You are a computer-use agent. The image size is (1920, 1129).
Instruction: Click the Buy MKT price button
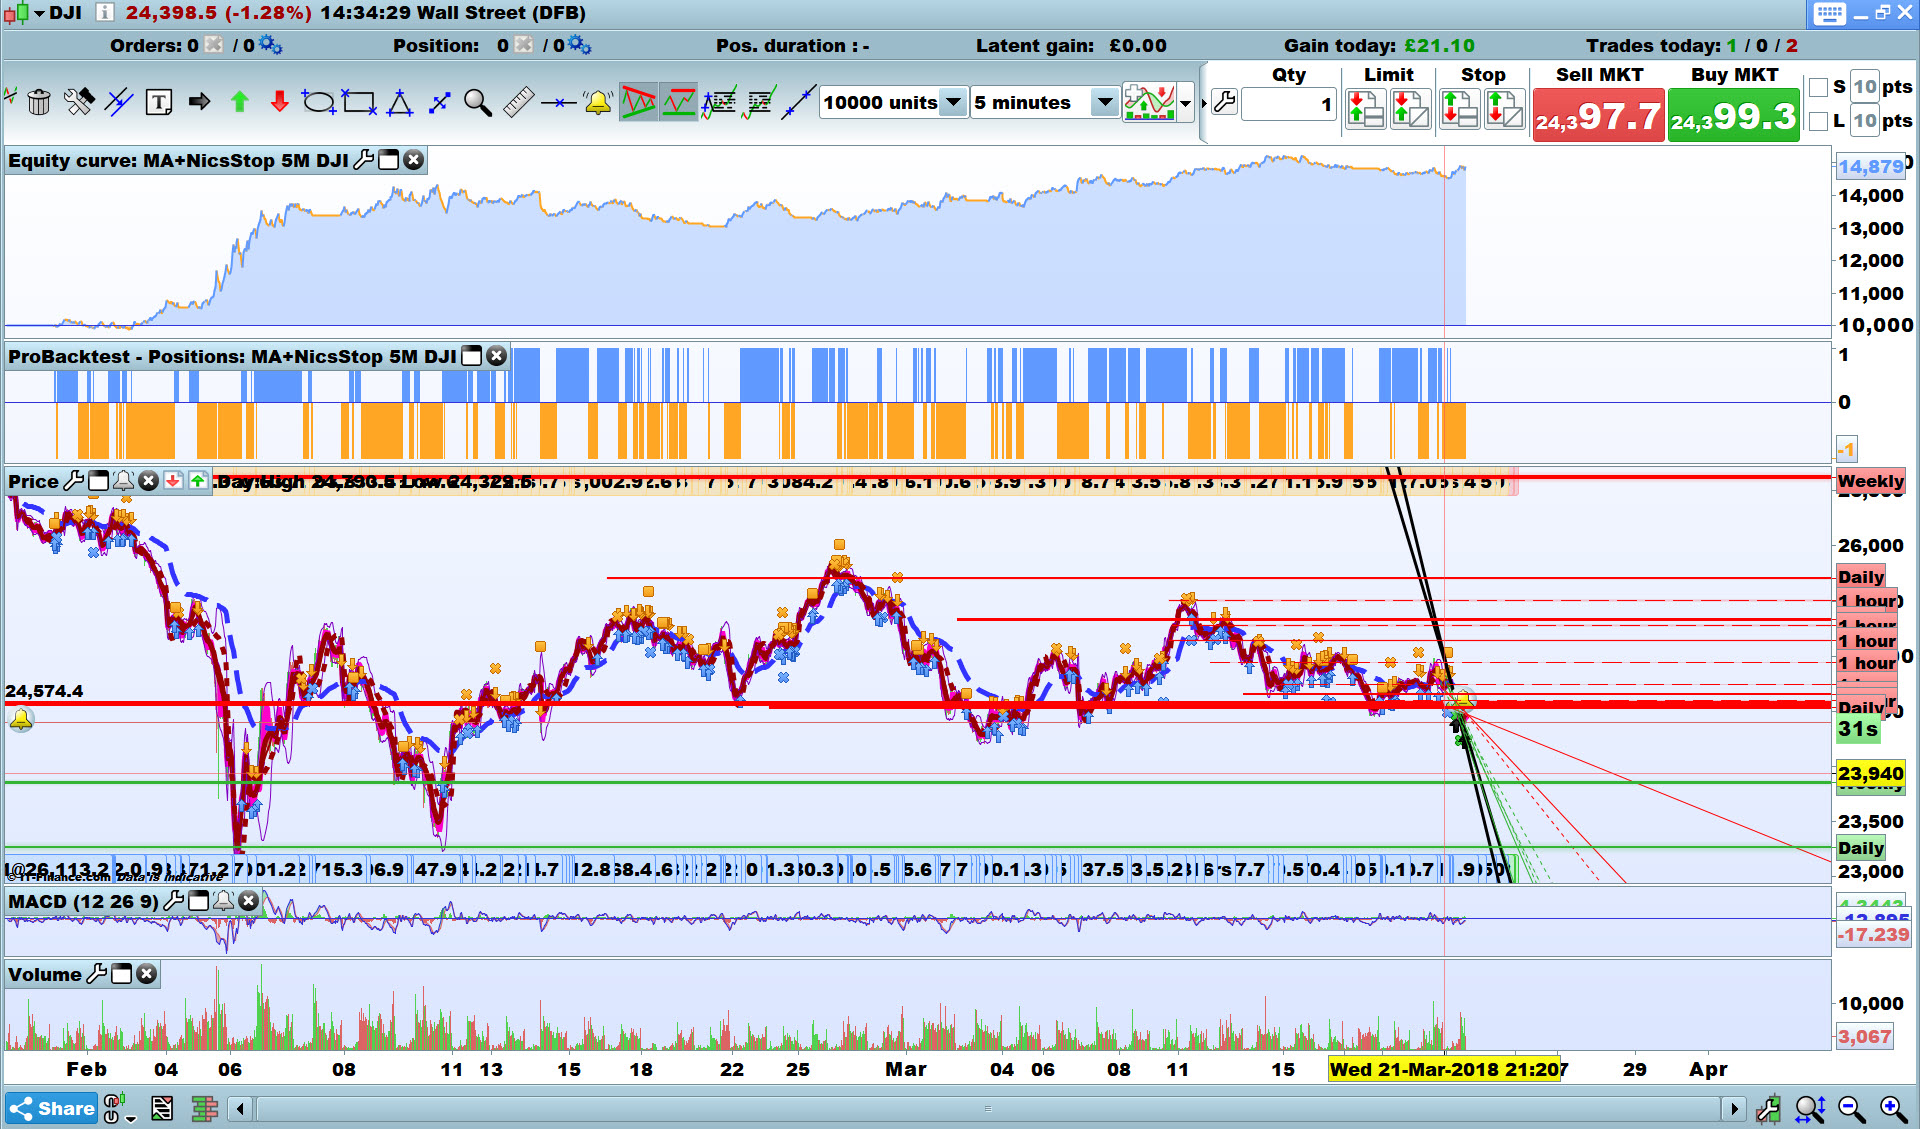point(1733,115)
